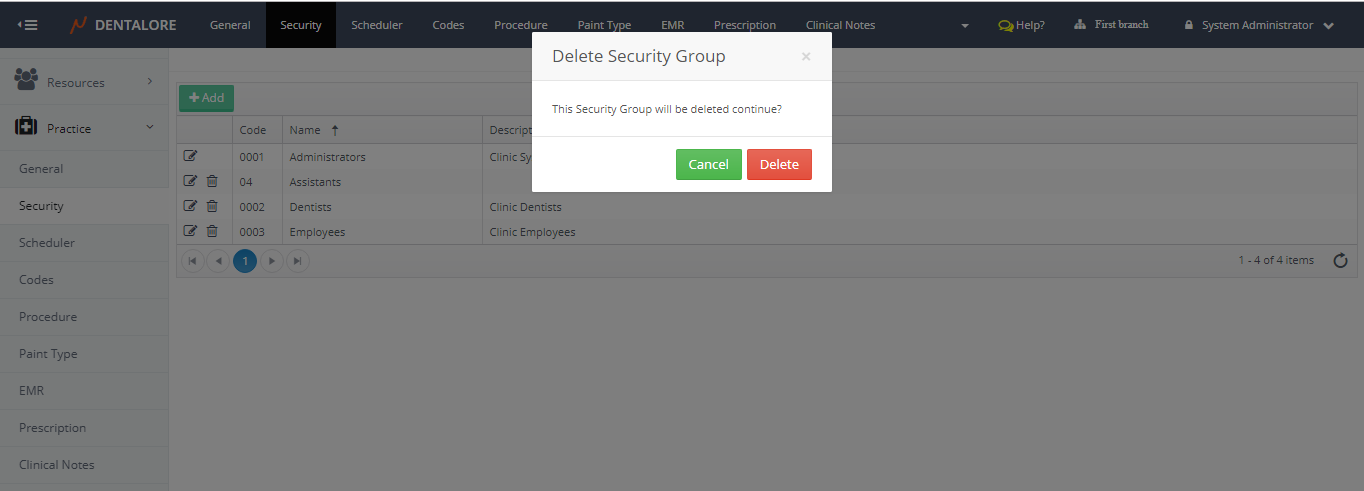Open the Help link in header
The image size is (1364, 491).
pos(1021,25)
